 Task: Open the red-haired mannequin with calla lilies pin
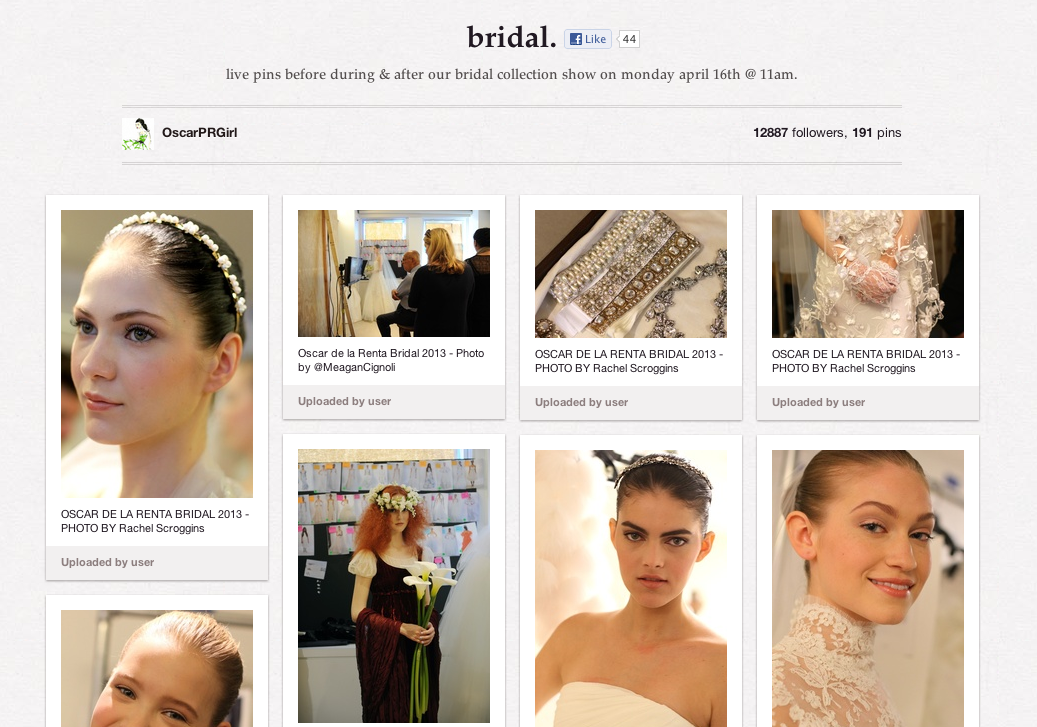click(x=394, y=585)
